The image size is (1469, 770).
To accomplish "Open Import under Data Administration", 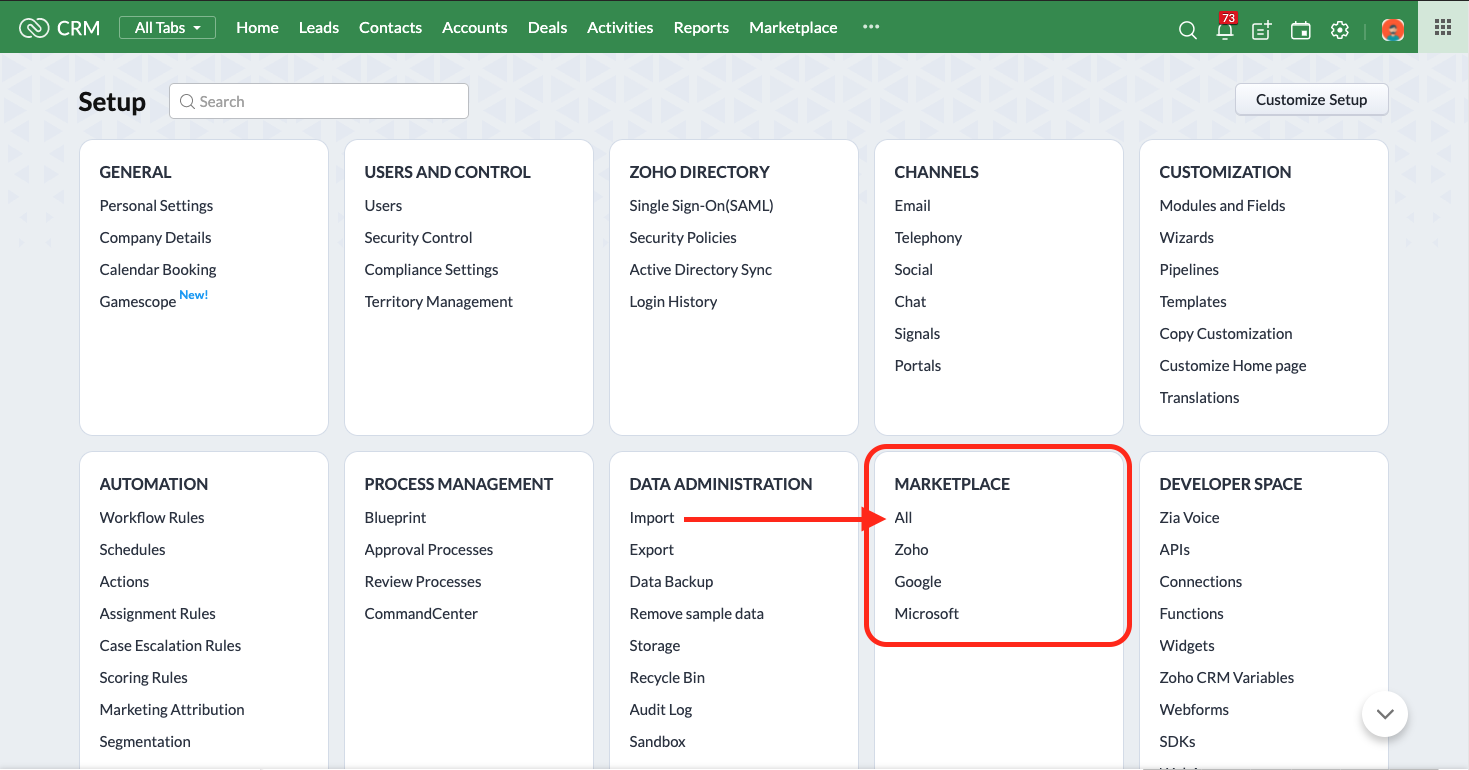I will coord(652,518).
